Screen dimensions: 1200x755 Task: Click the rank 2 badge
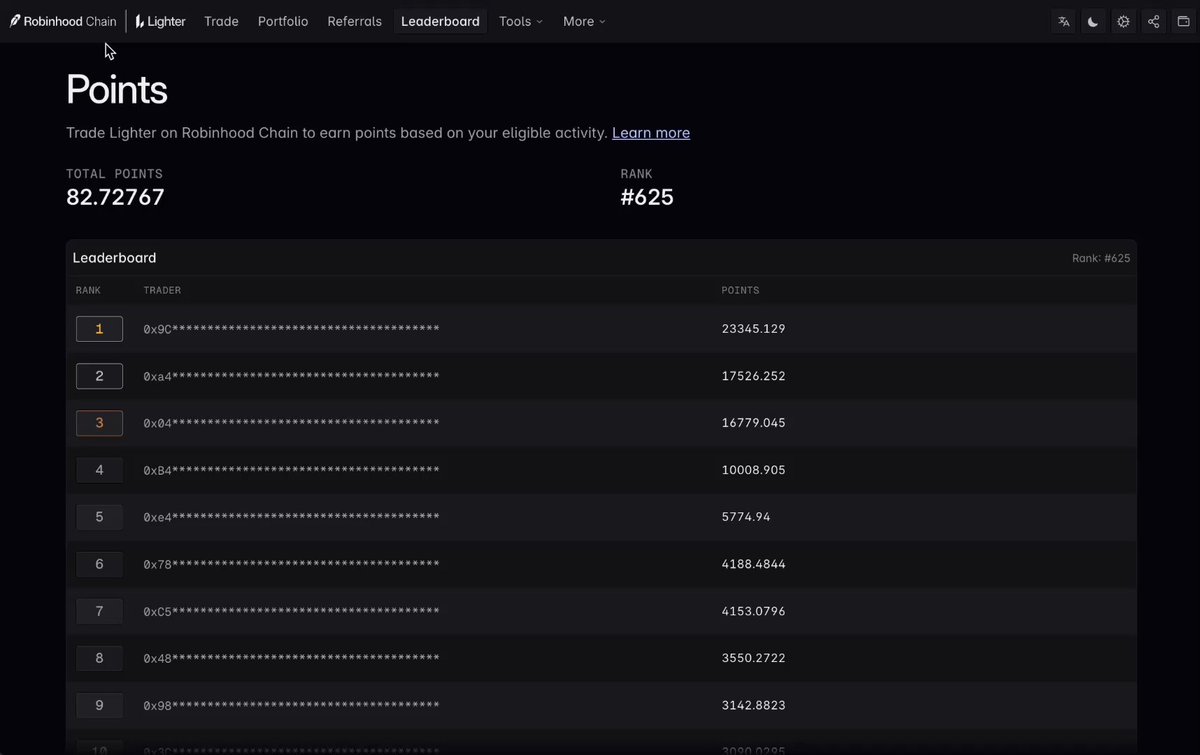pos(99,376)
